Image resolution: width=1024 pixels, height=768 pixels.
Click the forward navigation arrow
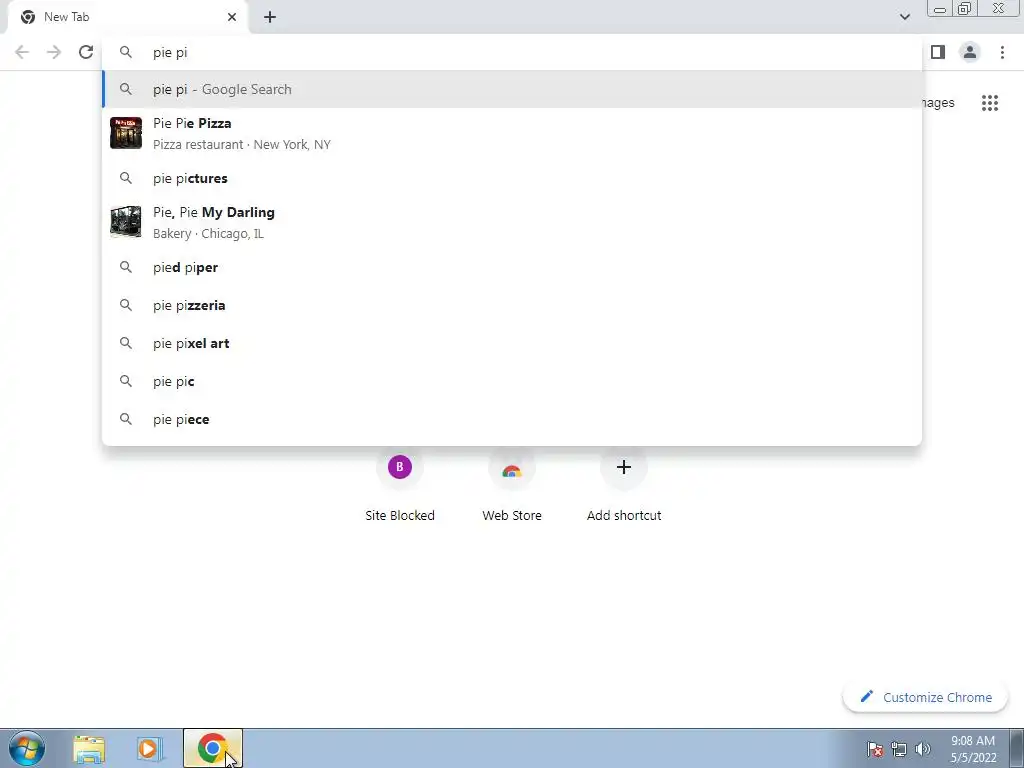point(54,52)
